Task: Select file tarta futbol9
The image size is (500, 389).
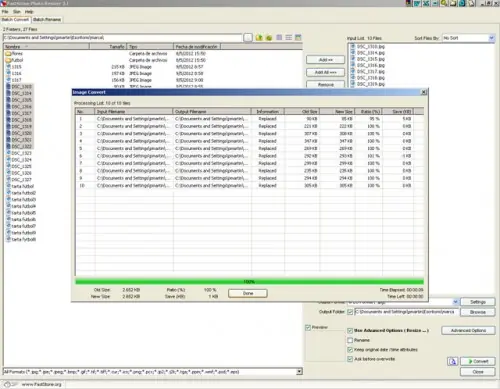Action: tap(21, 233)
